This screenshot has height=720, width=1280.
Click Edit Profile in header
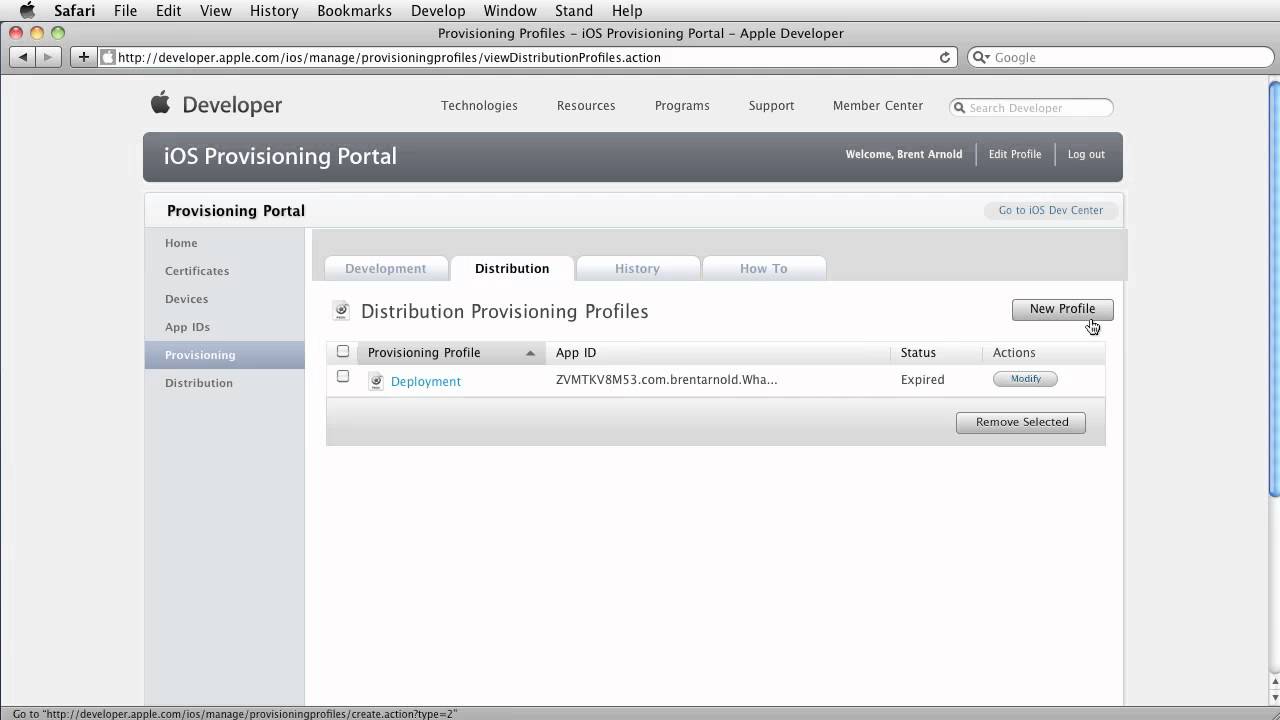(1015, 154)
